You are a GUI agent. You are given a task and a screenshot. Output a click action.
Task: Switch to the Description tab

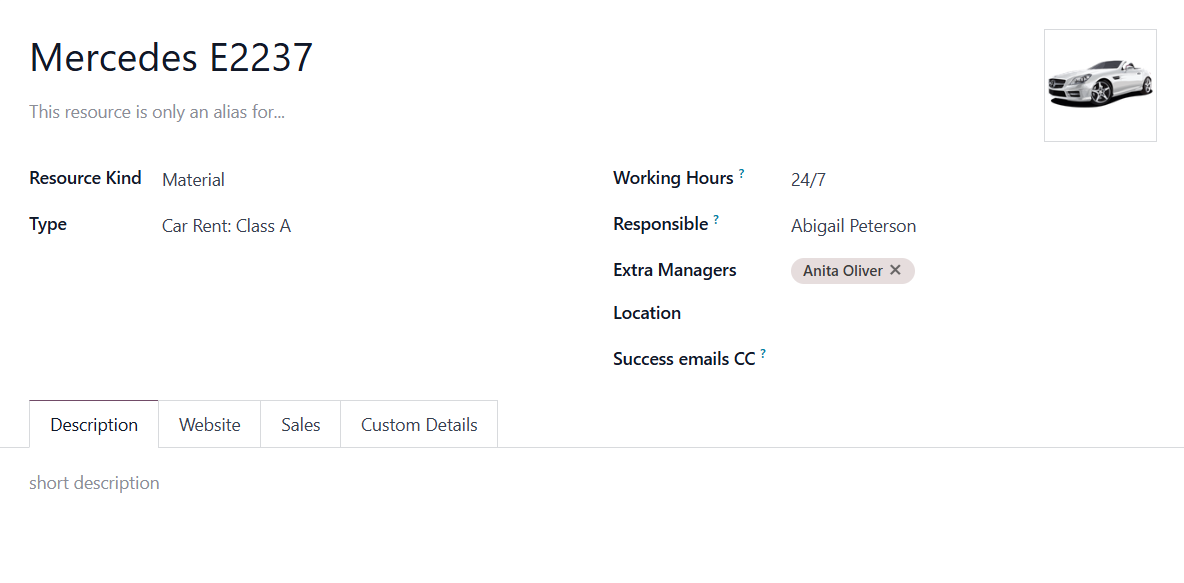[94, 424]
